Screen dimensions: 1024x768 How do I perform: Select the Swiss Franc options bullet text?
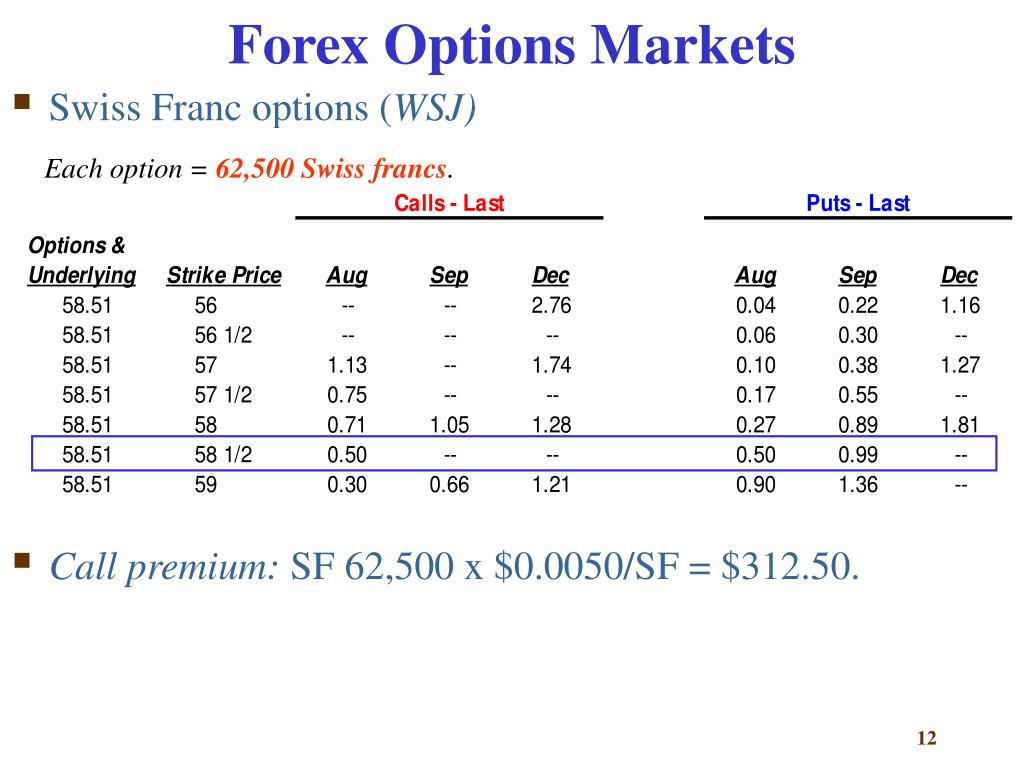(262, 108)
